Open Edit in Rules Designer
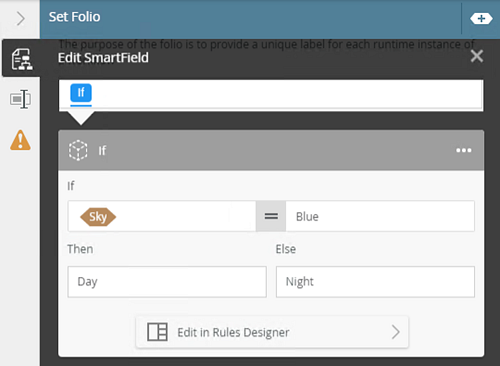Screen dimensions: 500x366 [x=272, y=332]
